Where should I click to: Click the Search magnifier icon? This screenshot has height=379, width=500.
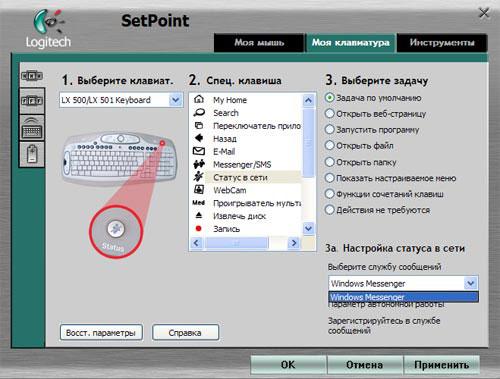point(199,112)
